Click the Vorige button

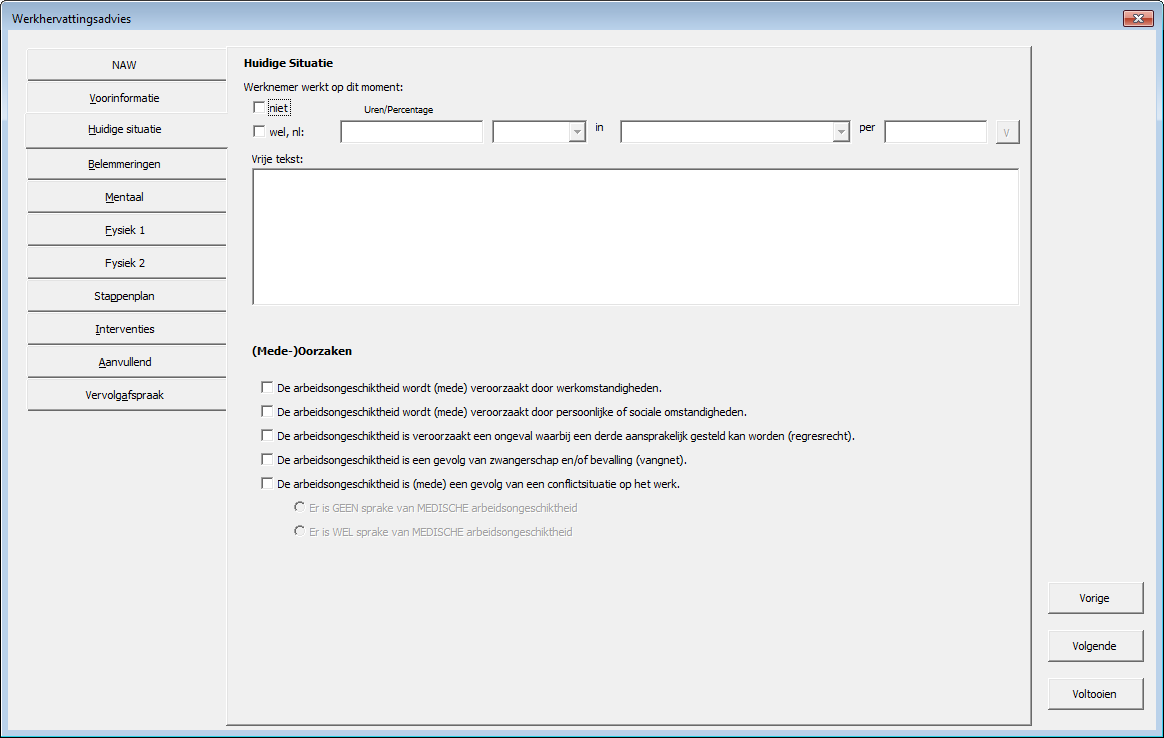[x=1095, y=598]
